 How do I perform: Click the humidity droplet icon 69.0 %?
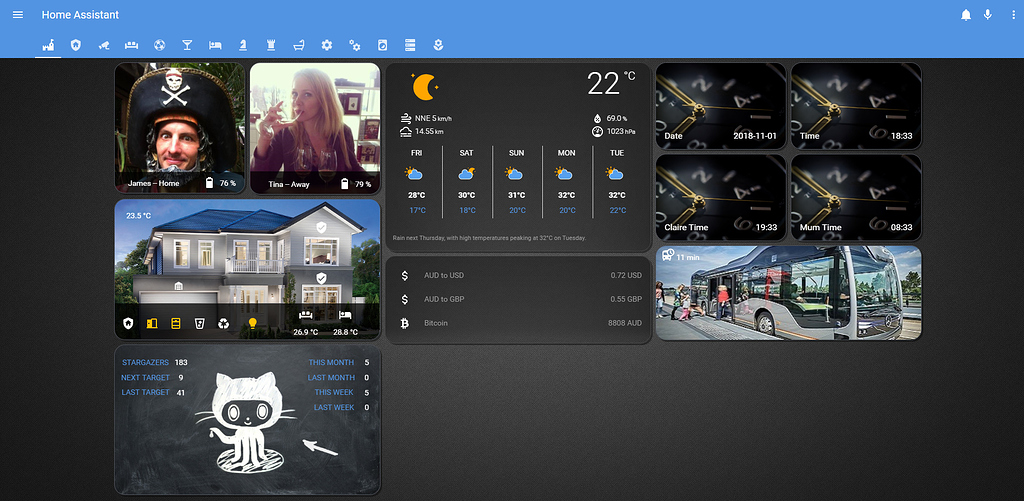tap(597, 119)
